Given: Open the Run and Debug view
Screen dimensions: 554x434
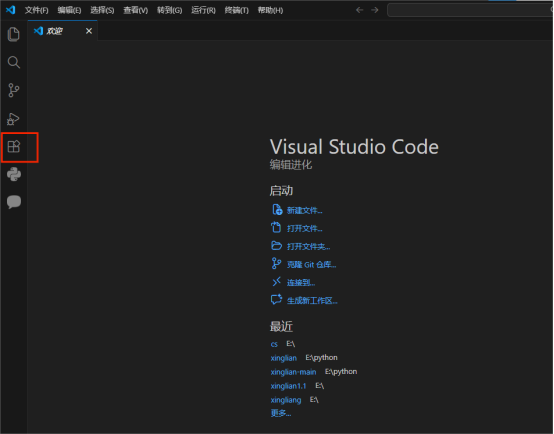Looking at the screenshot, I should (x=13, y=118).
